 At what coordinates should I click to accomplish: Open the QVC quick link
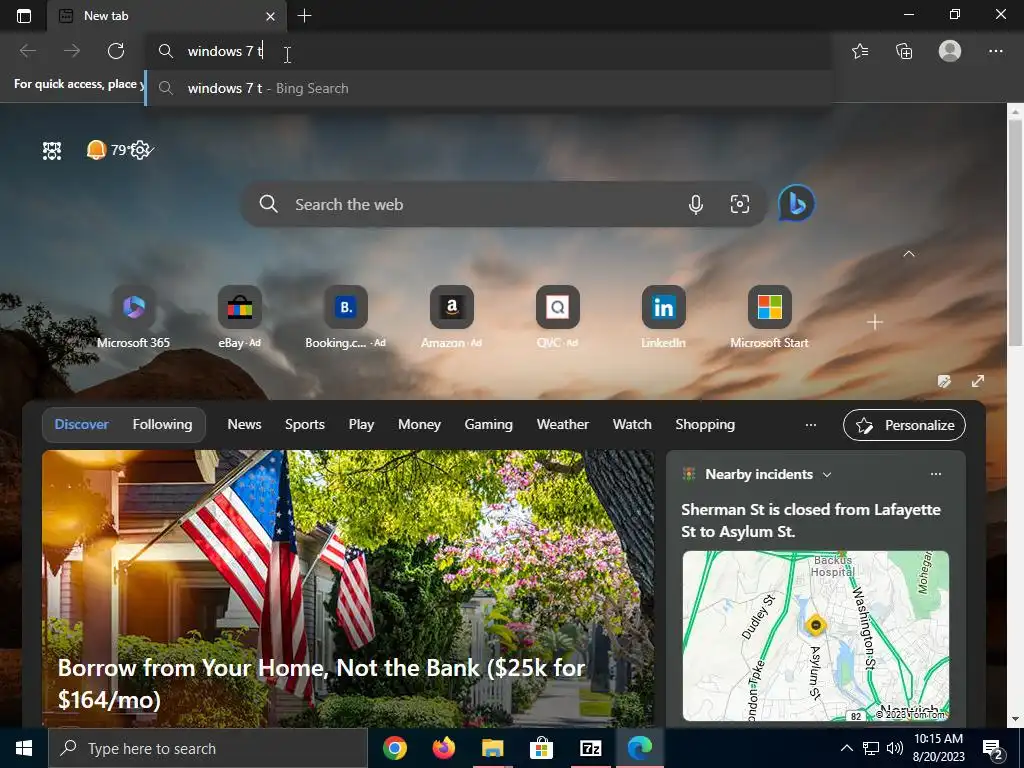coord(558,318)
